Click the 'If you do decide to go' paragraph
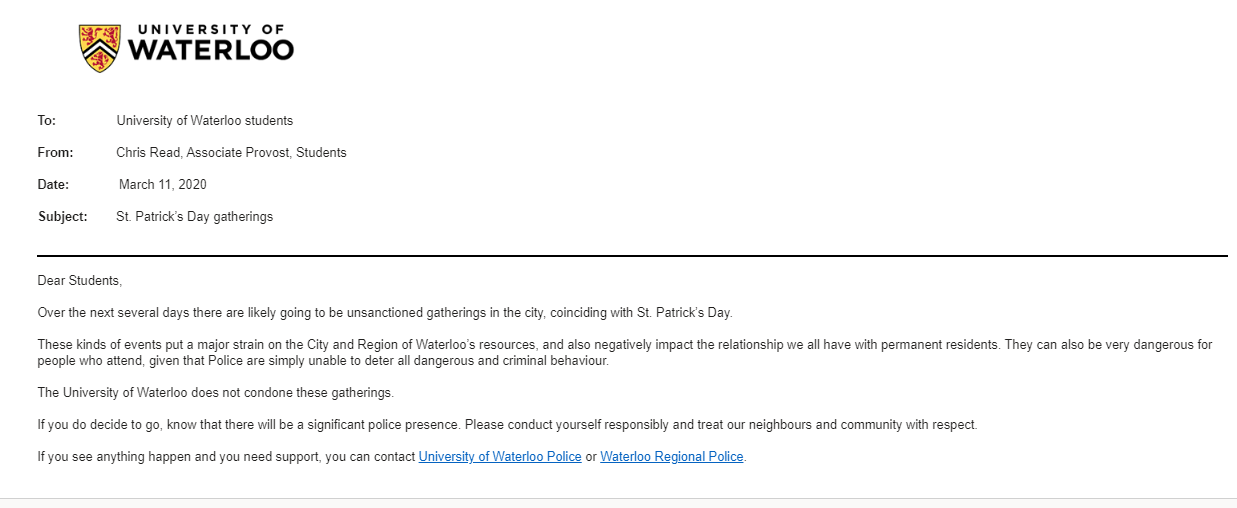This screenshot has width=1237, height=508. point(507,425)
